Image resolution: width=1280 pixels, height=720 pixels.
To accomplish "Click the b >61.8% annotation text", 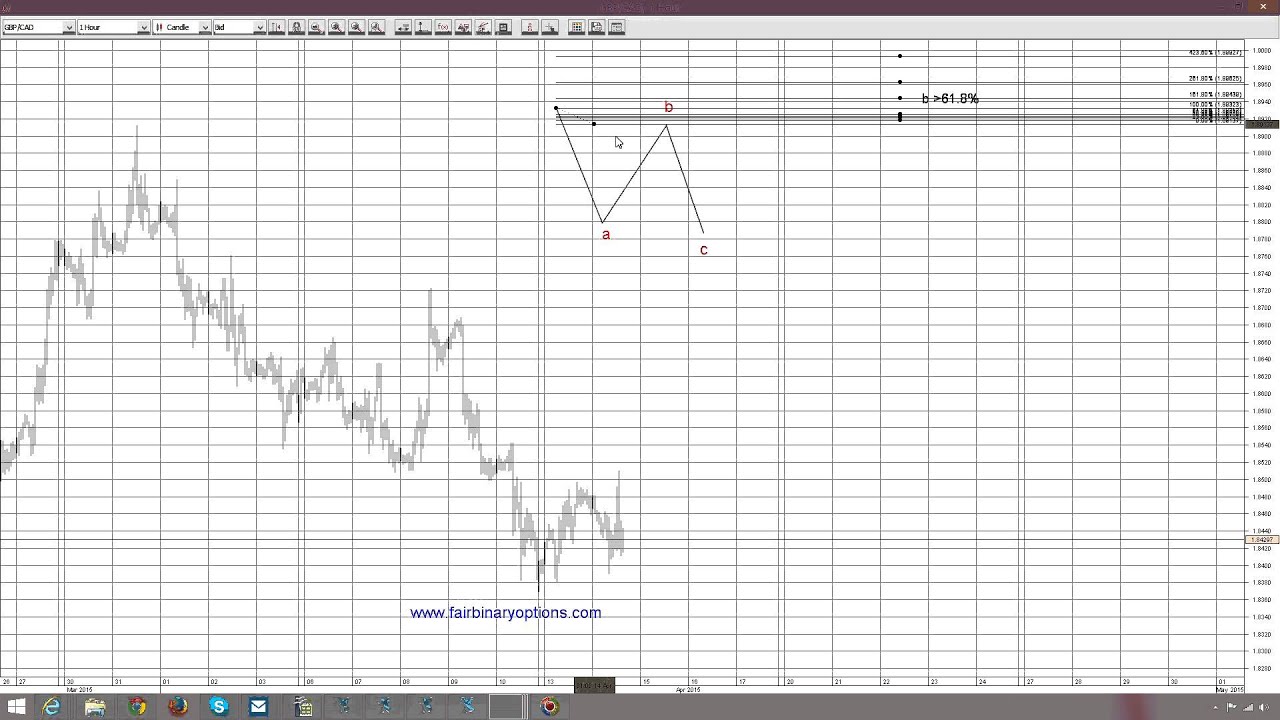I will [950, 99].
